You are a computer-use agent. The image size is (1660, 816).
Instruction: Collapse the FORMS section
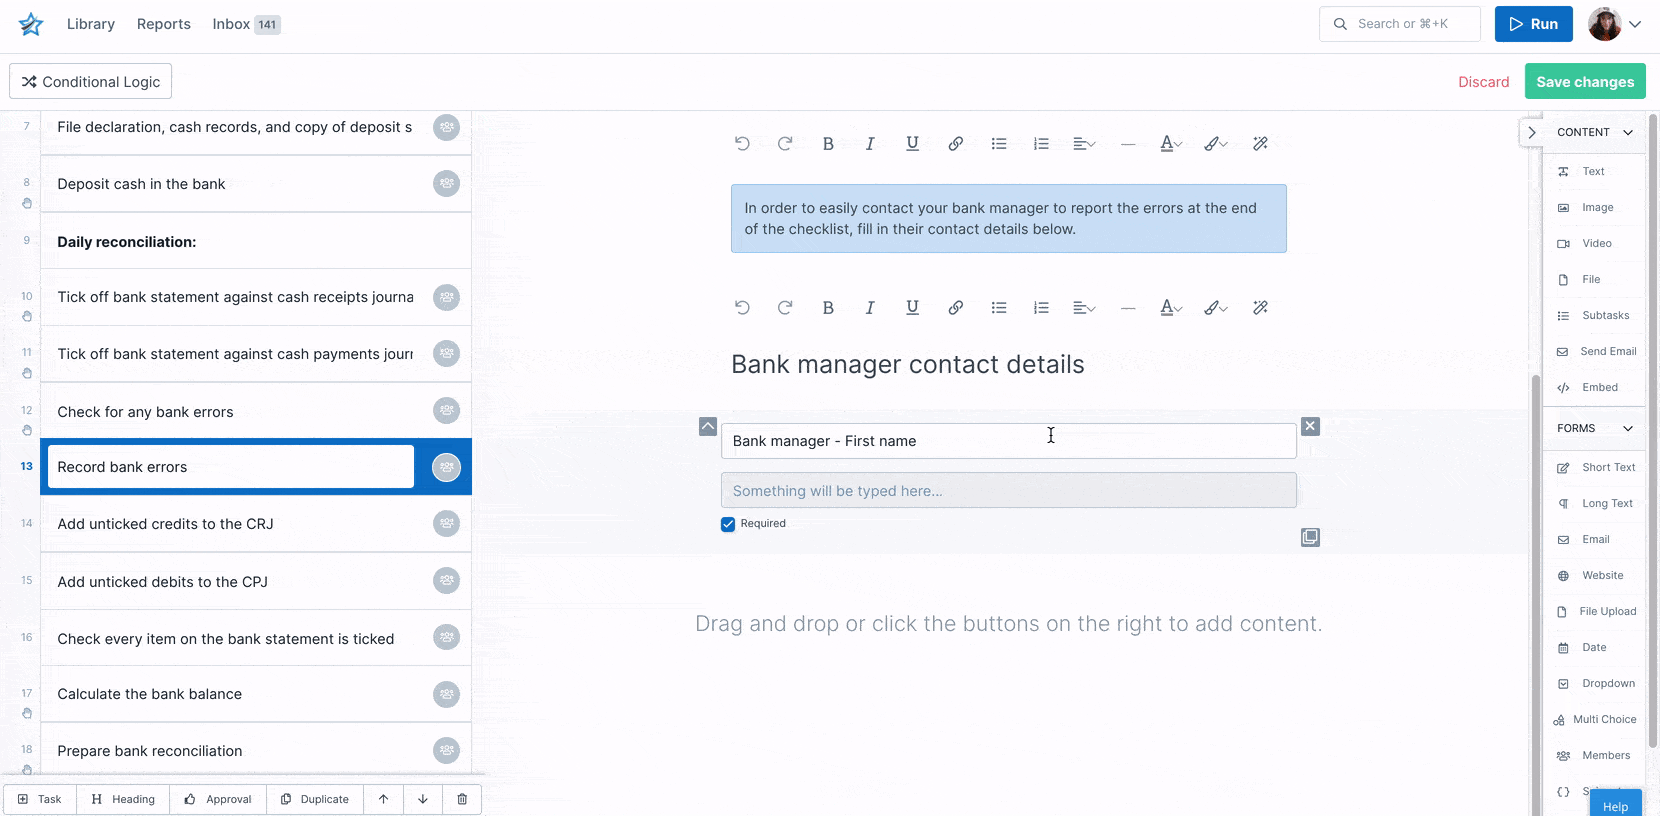(1628, 428)
